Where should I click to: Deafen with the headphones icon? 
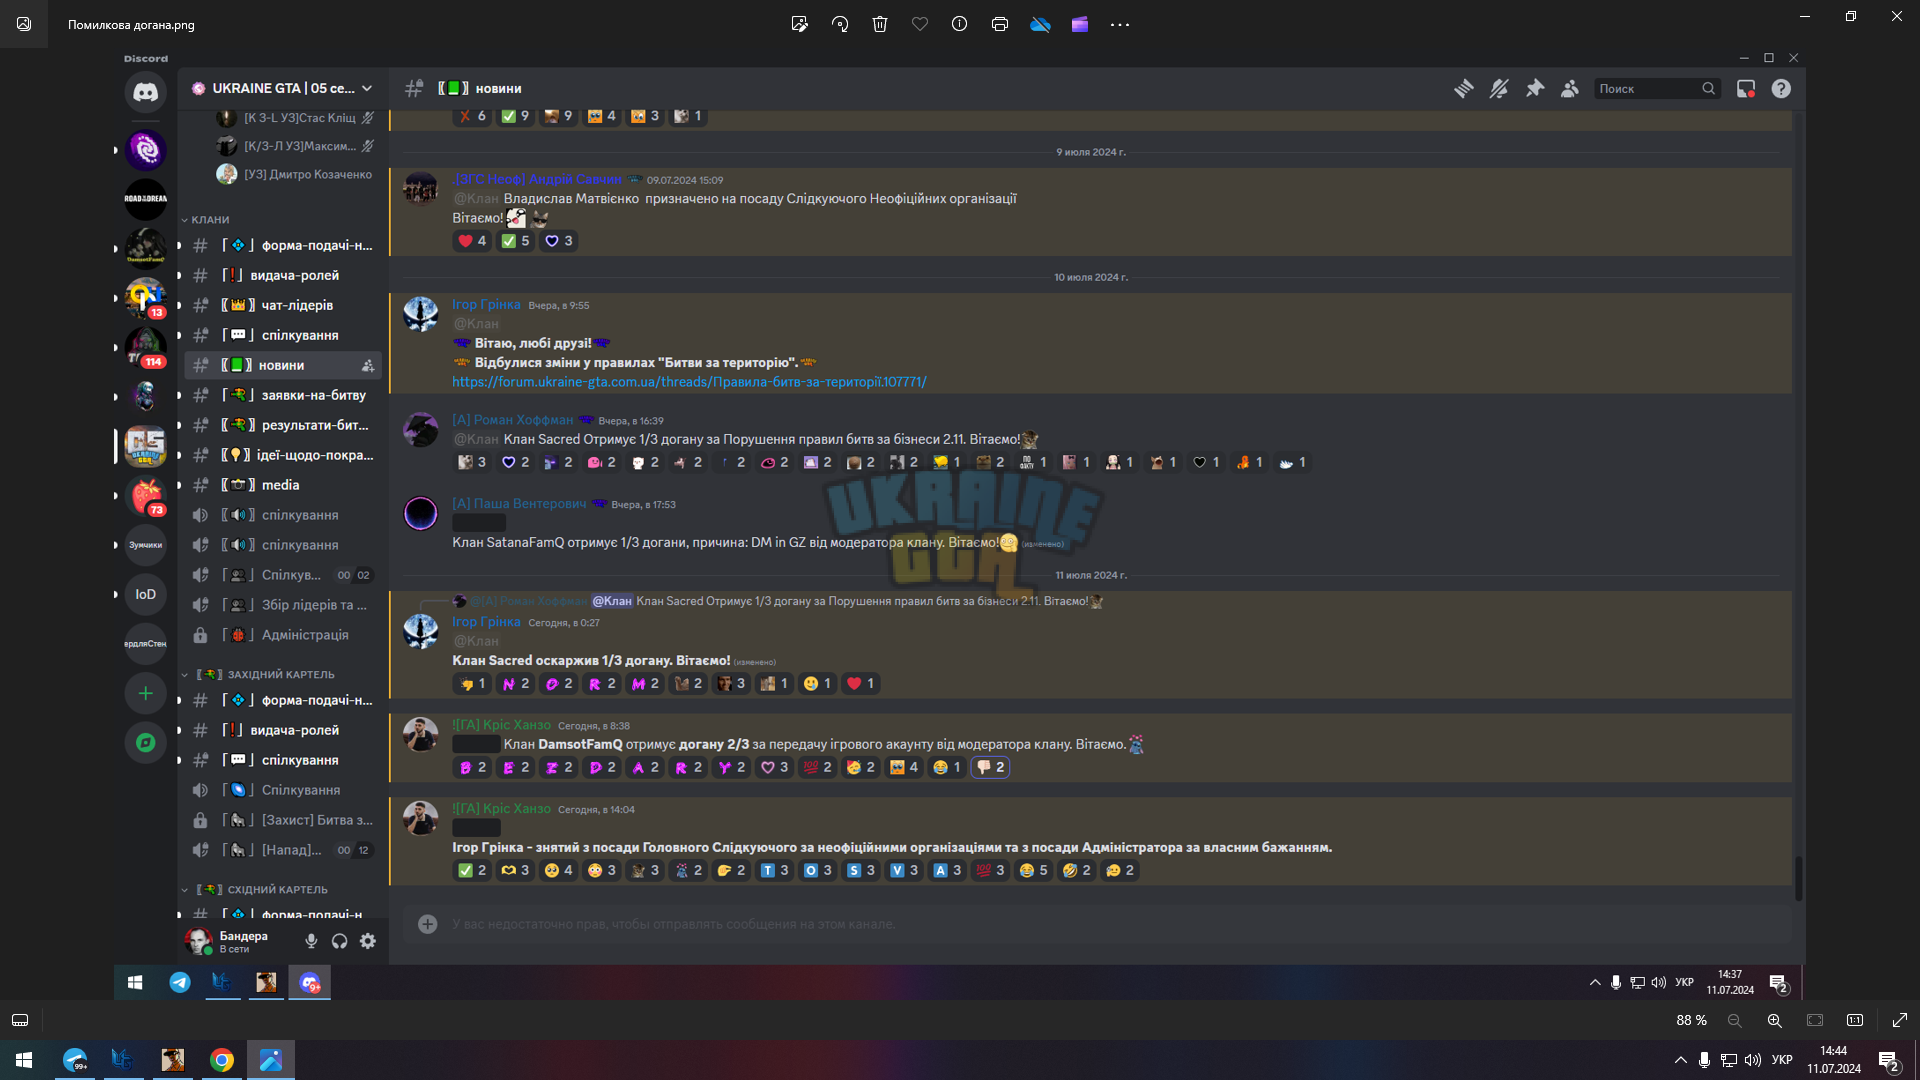[x=340, y=941]
